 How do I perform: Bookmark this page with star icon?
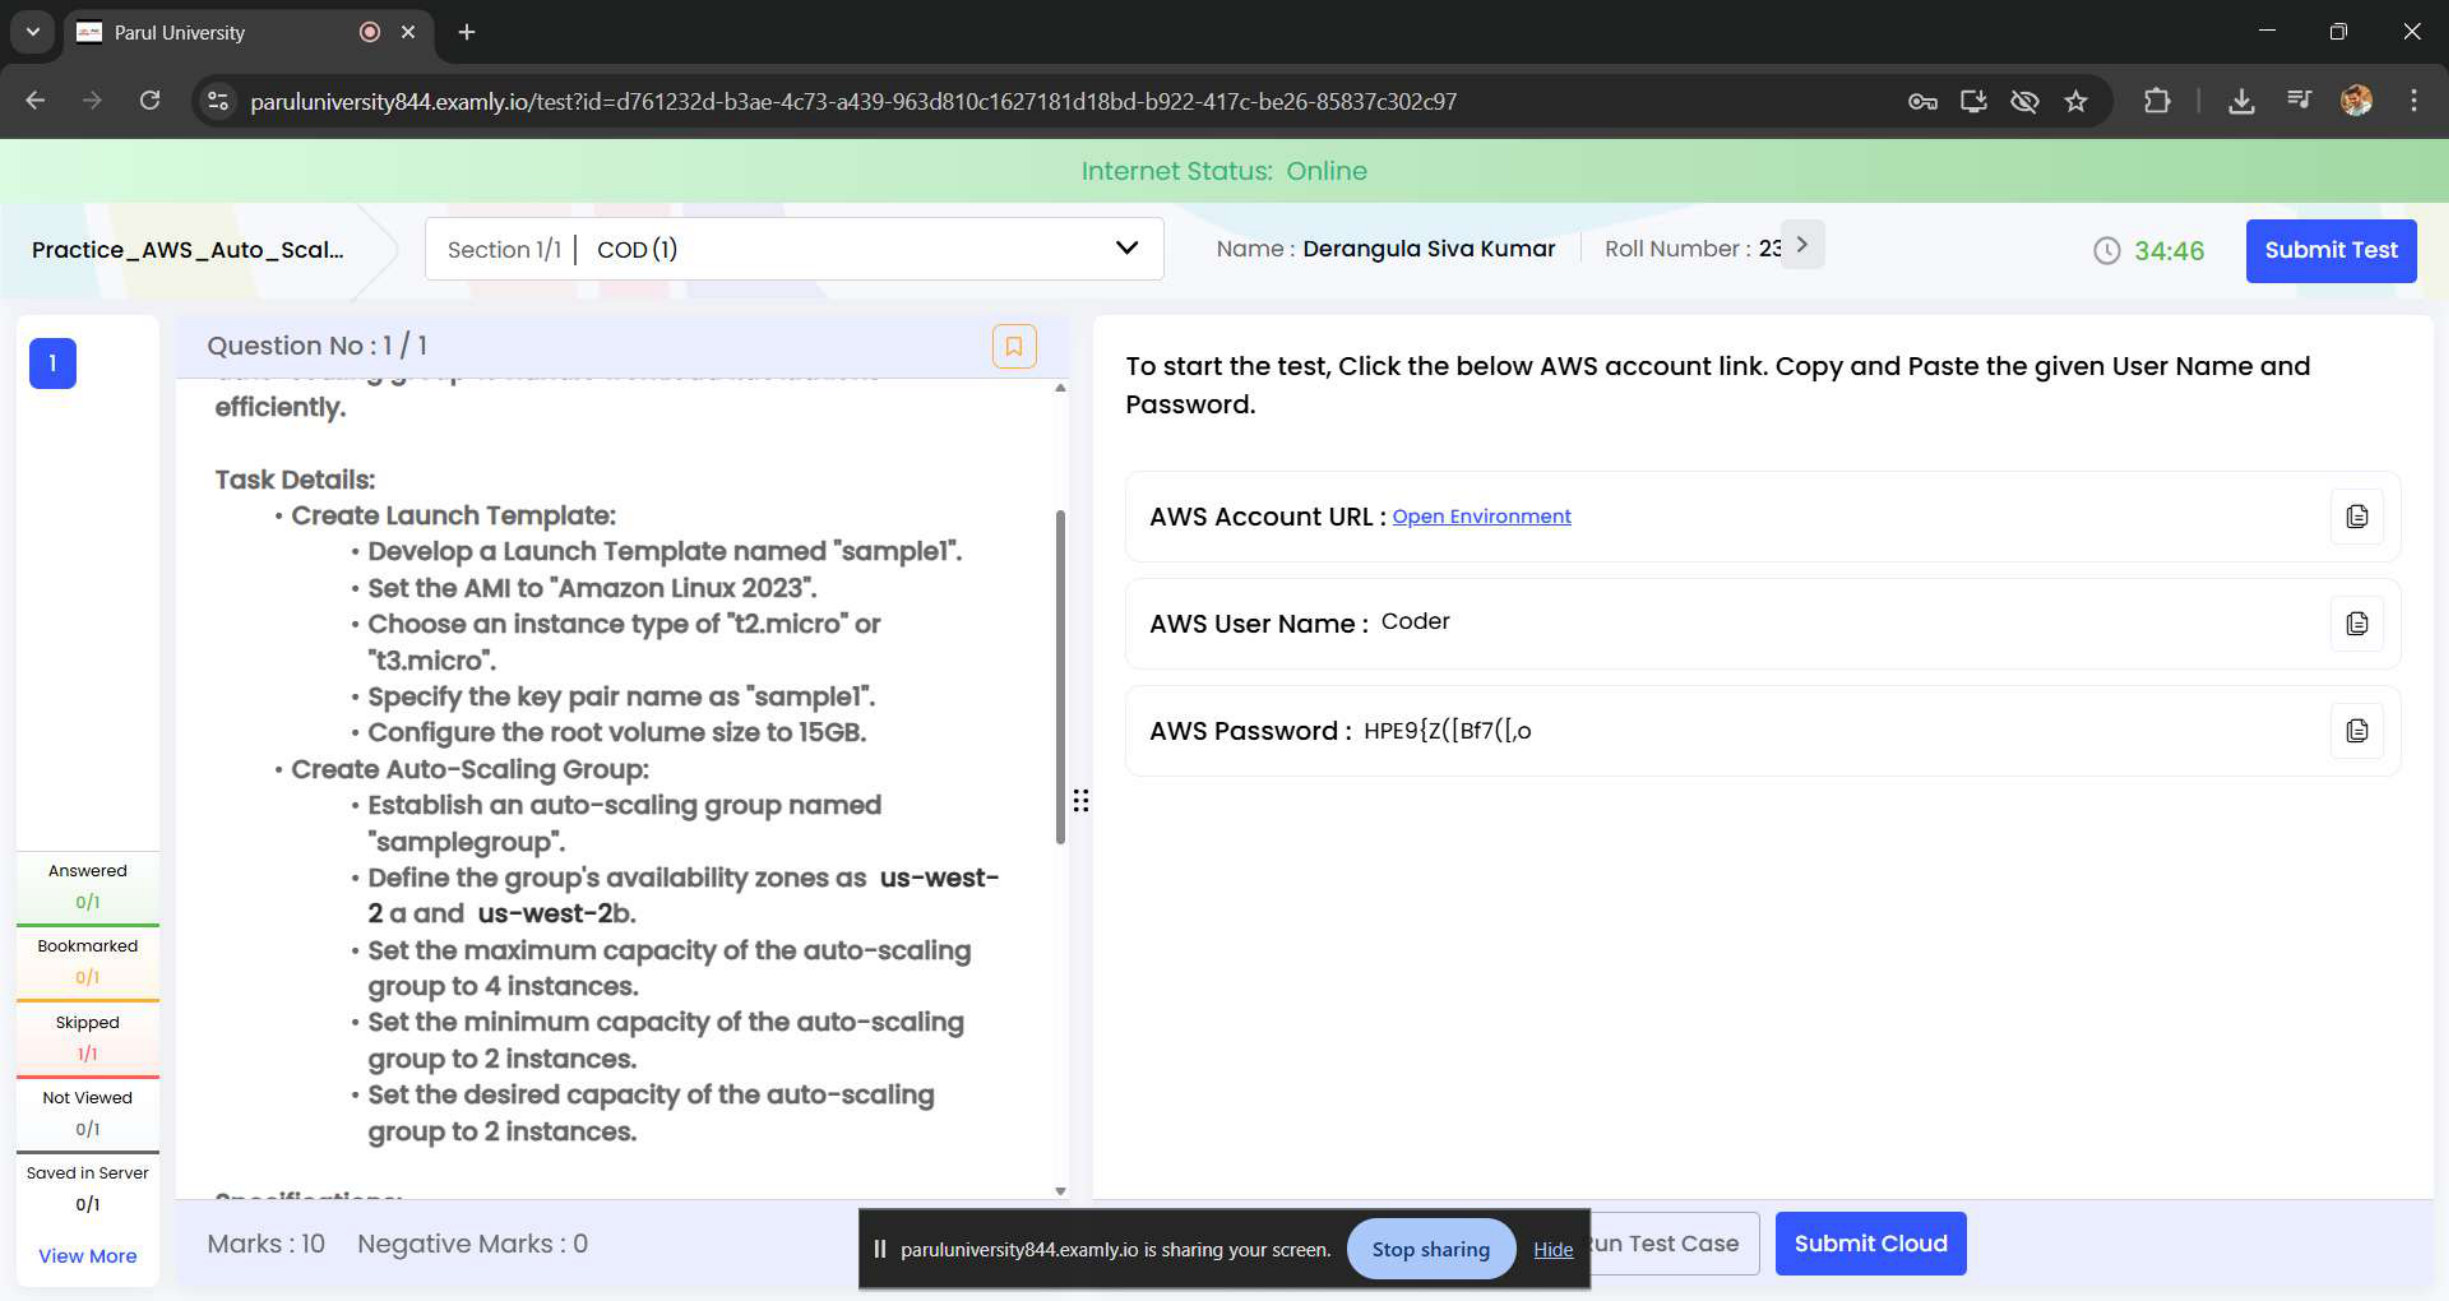click(2076, 100)
